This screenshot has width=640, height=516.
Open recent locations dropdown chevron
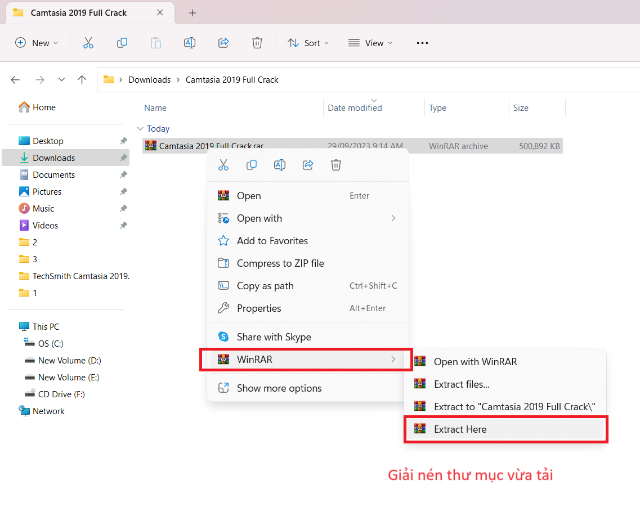[x=61, y=80]
